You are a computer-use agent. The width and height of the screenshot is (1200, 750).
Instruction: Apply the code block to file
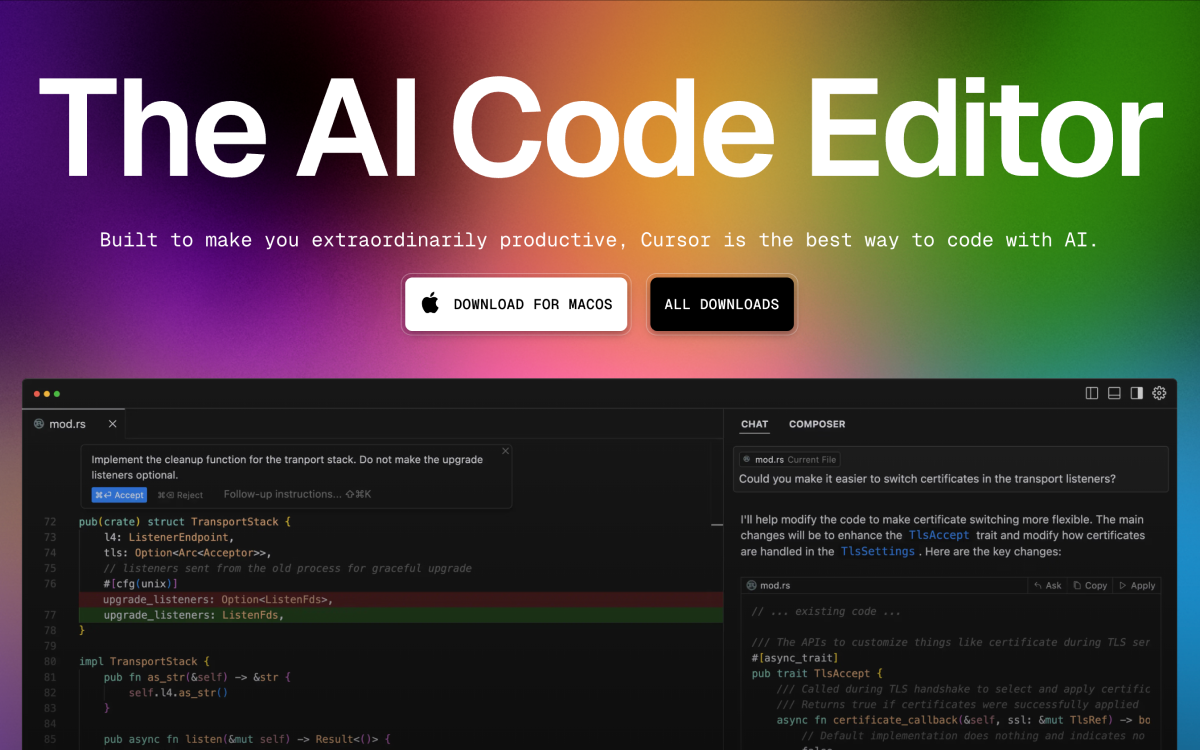pyautogui.click(x=1137, y=586)
